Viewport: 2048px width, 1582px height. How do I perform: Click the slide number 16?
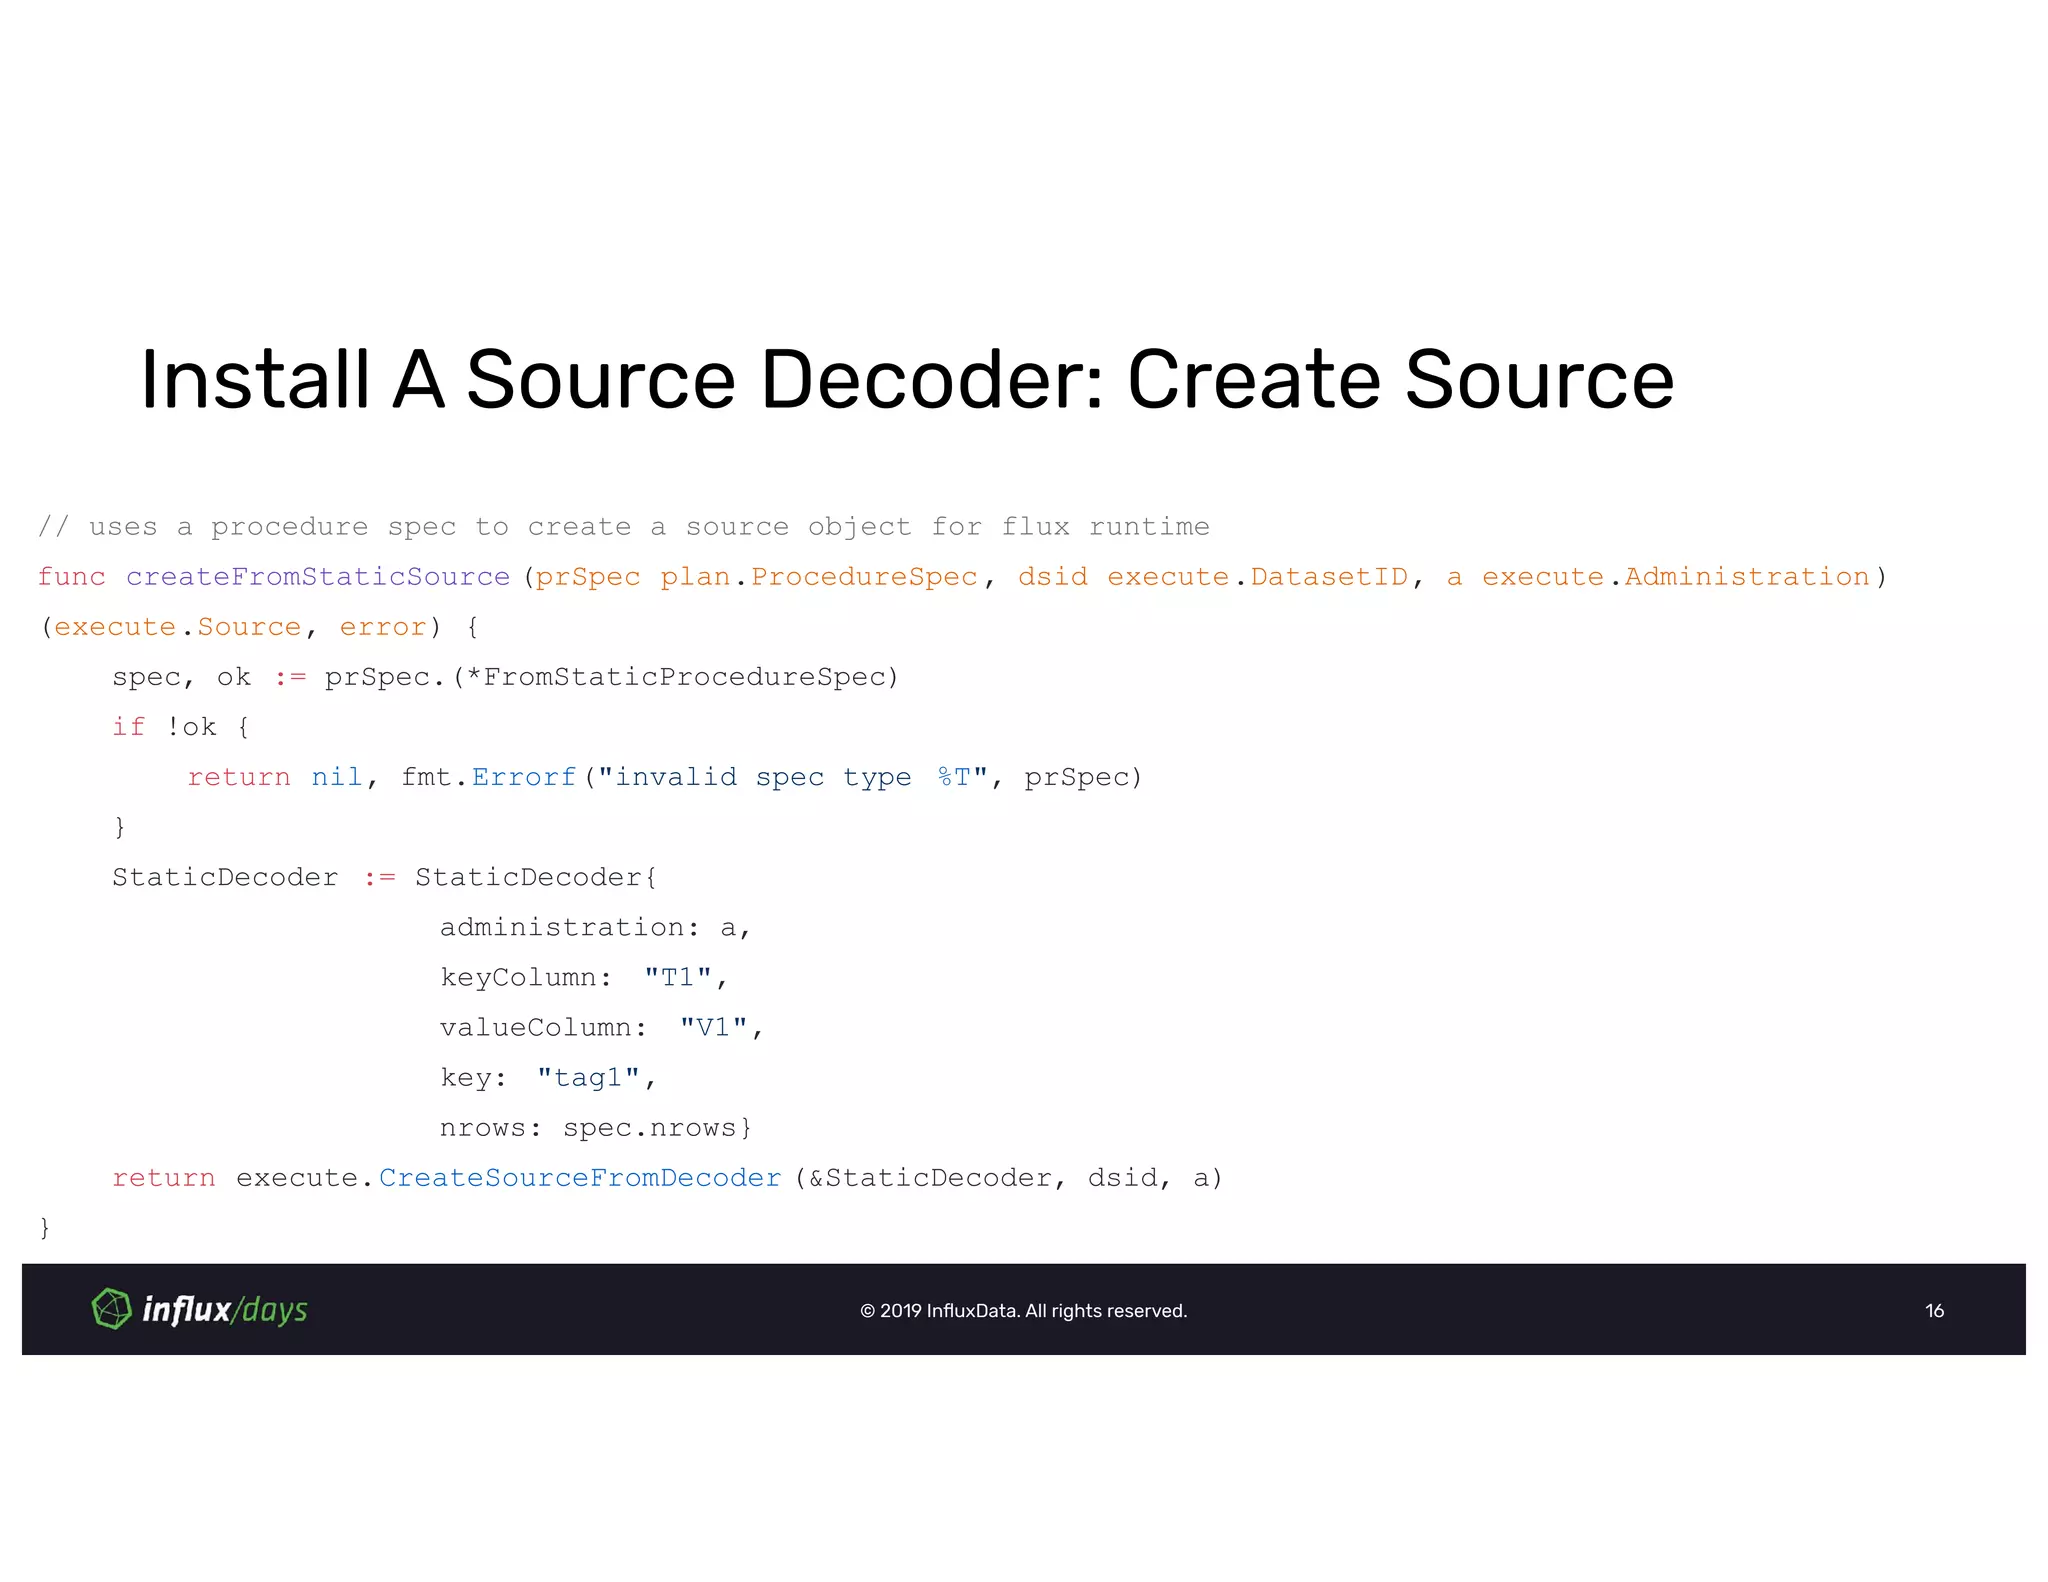1934,1311
